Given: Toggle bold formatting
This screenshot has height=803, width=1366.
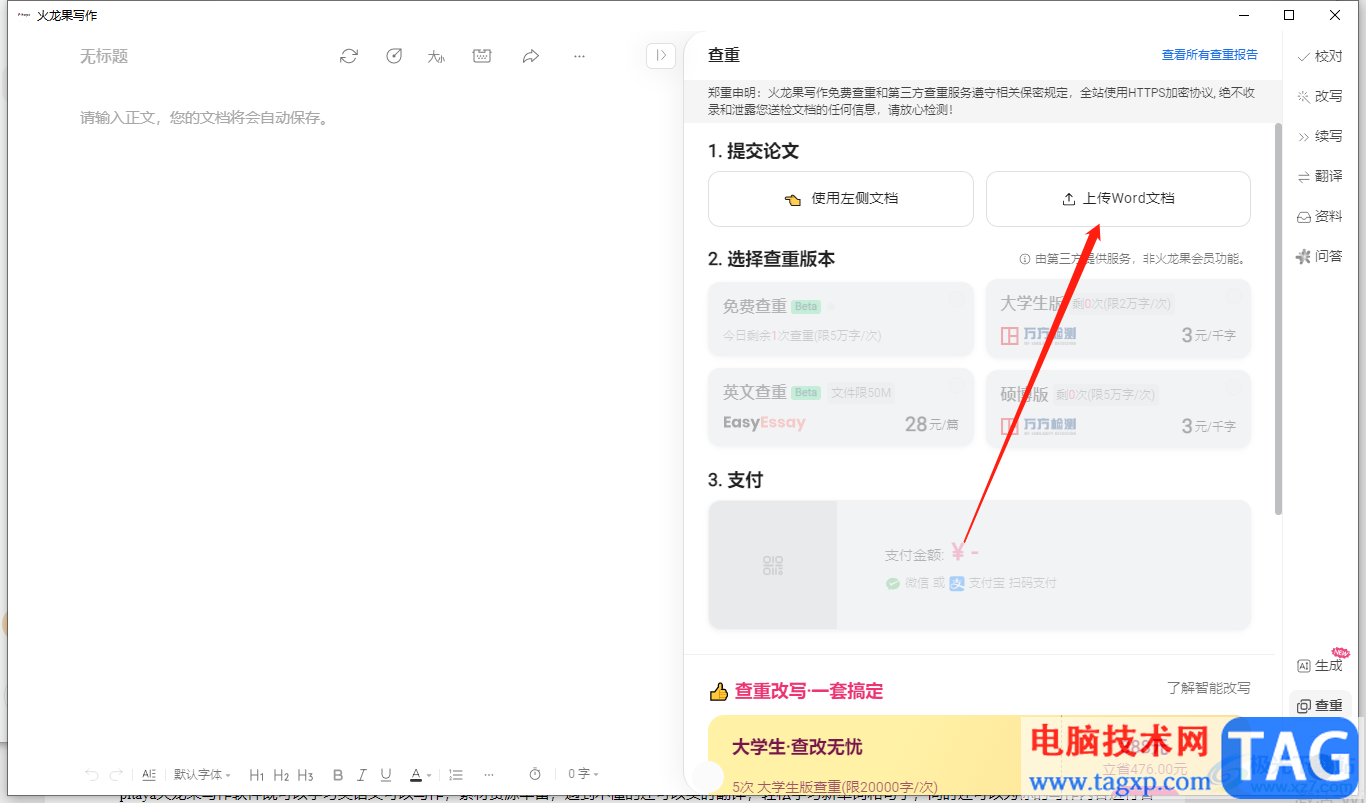Looking at the screenshot, I should (338, 775).
